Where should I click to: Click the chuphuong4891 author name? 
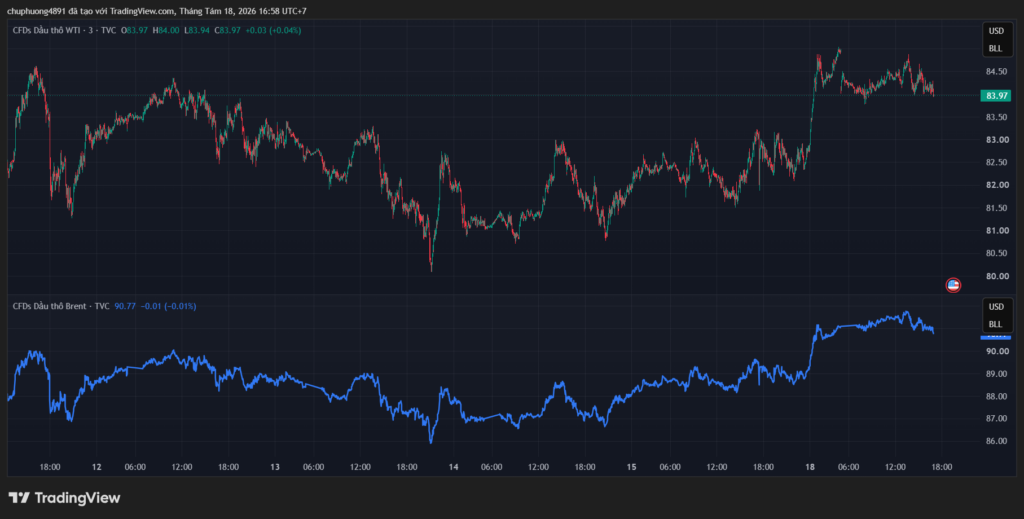[x=35, y=11]
